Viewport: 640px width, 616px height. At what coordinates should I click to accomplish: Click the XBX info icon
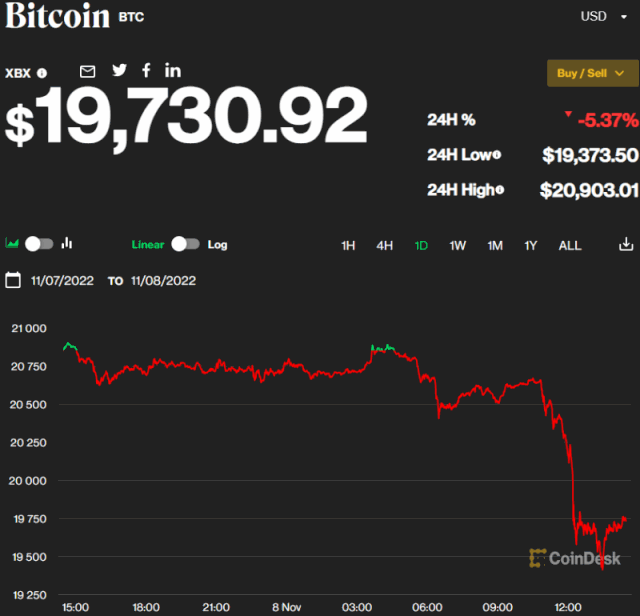(x=42, y=73)
